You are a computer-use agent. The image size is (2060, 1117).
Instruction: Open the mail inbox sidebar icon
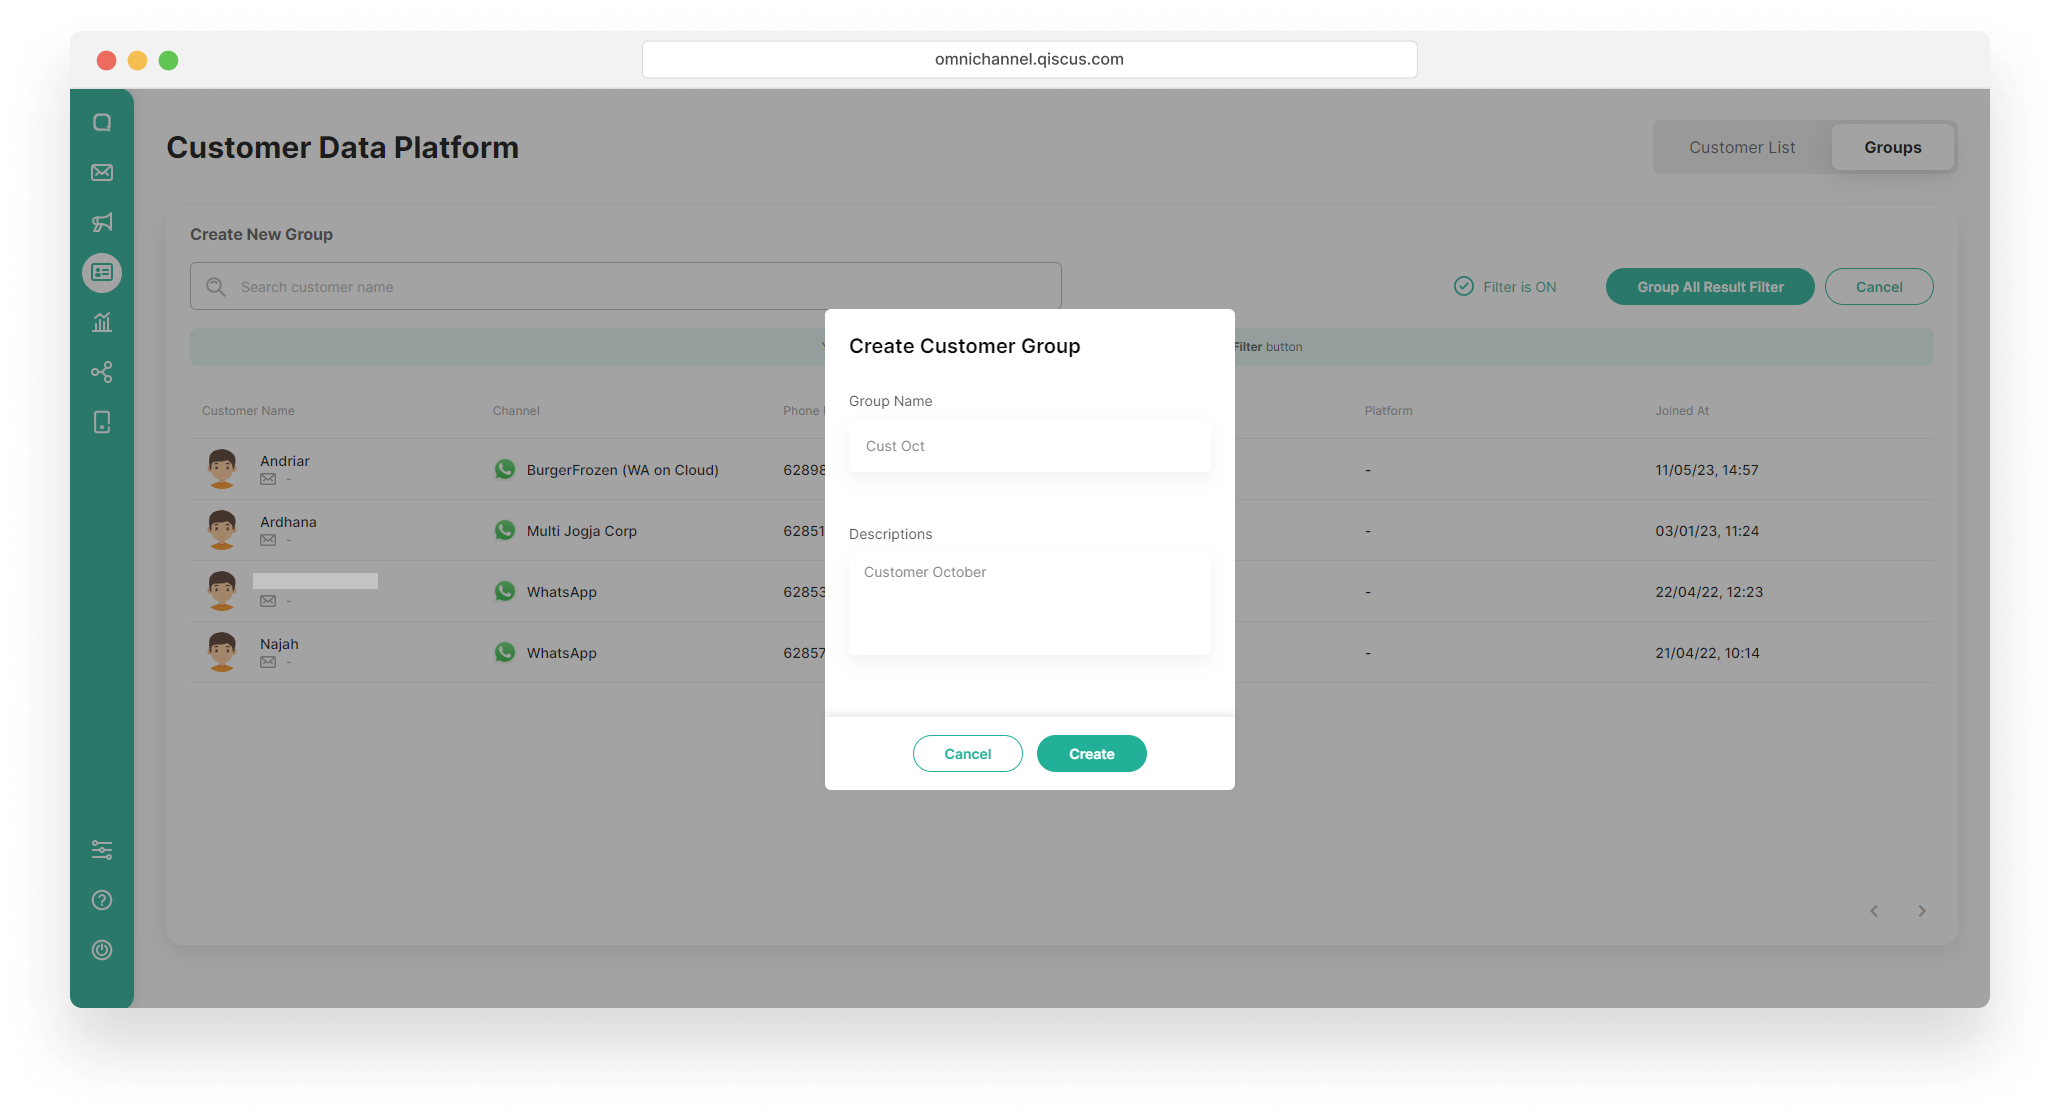click(x=102, y=172)
